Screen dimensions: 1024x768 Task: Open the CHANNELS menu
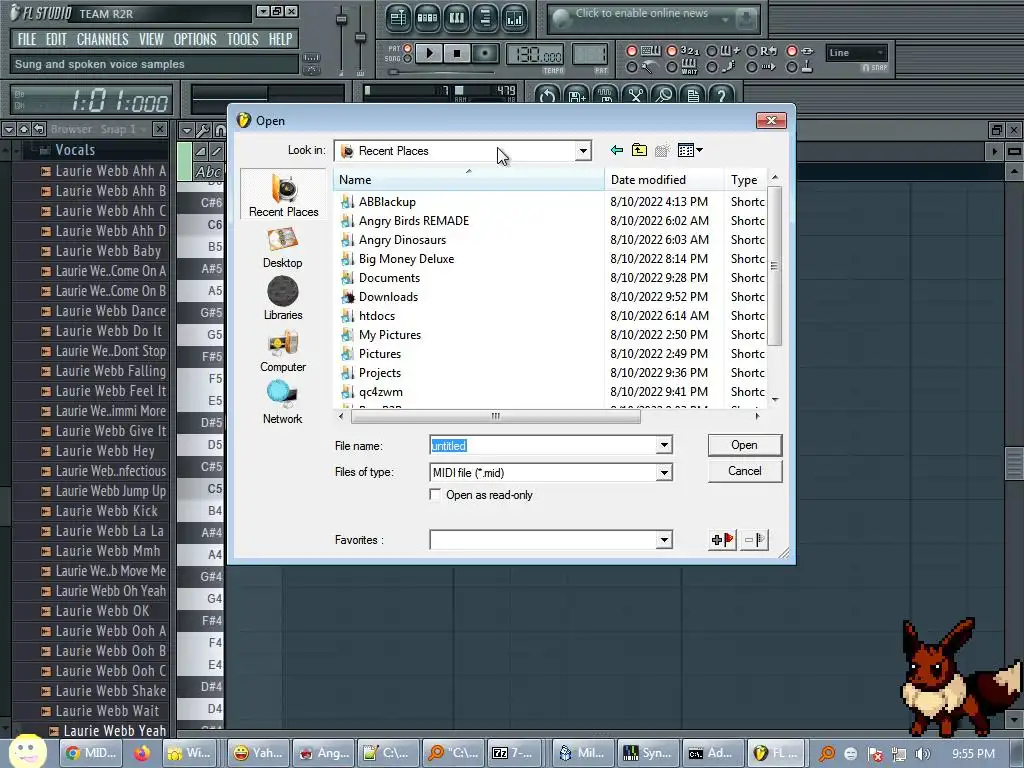(x=103, y=39)
